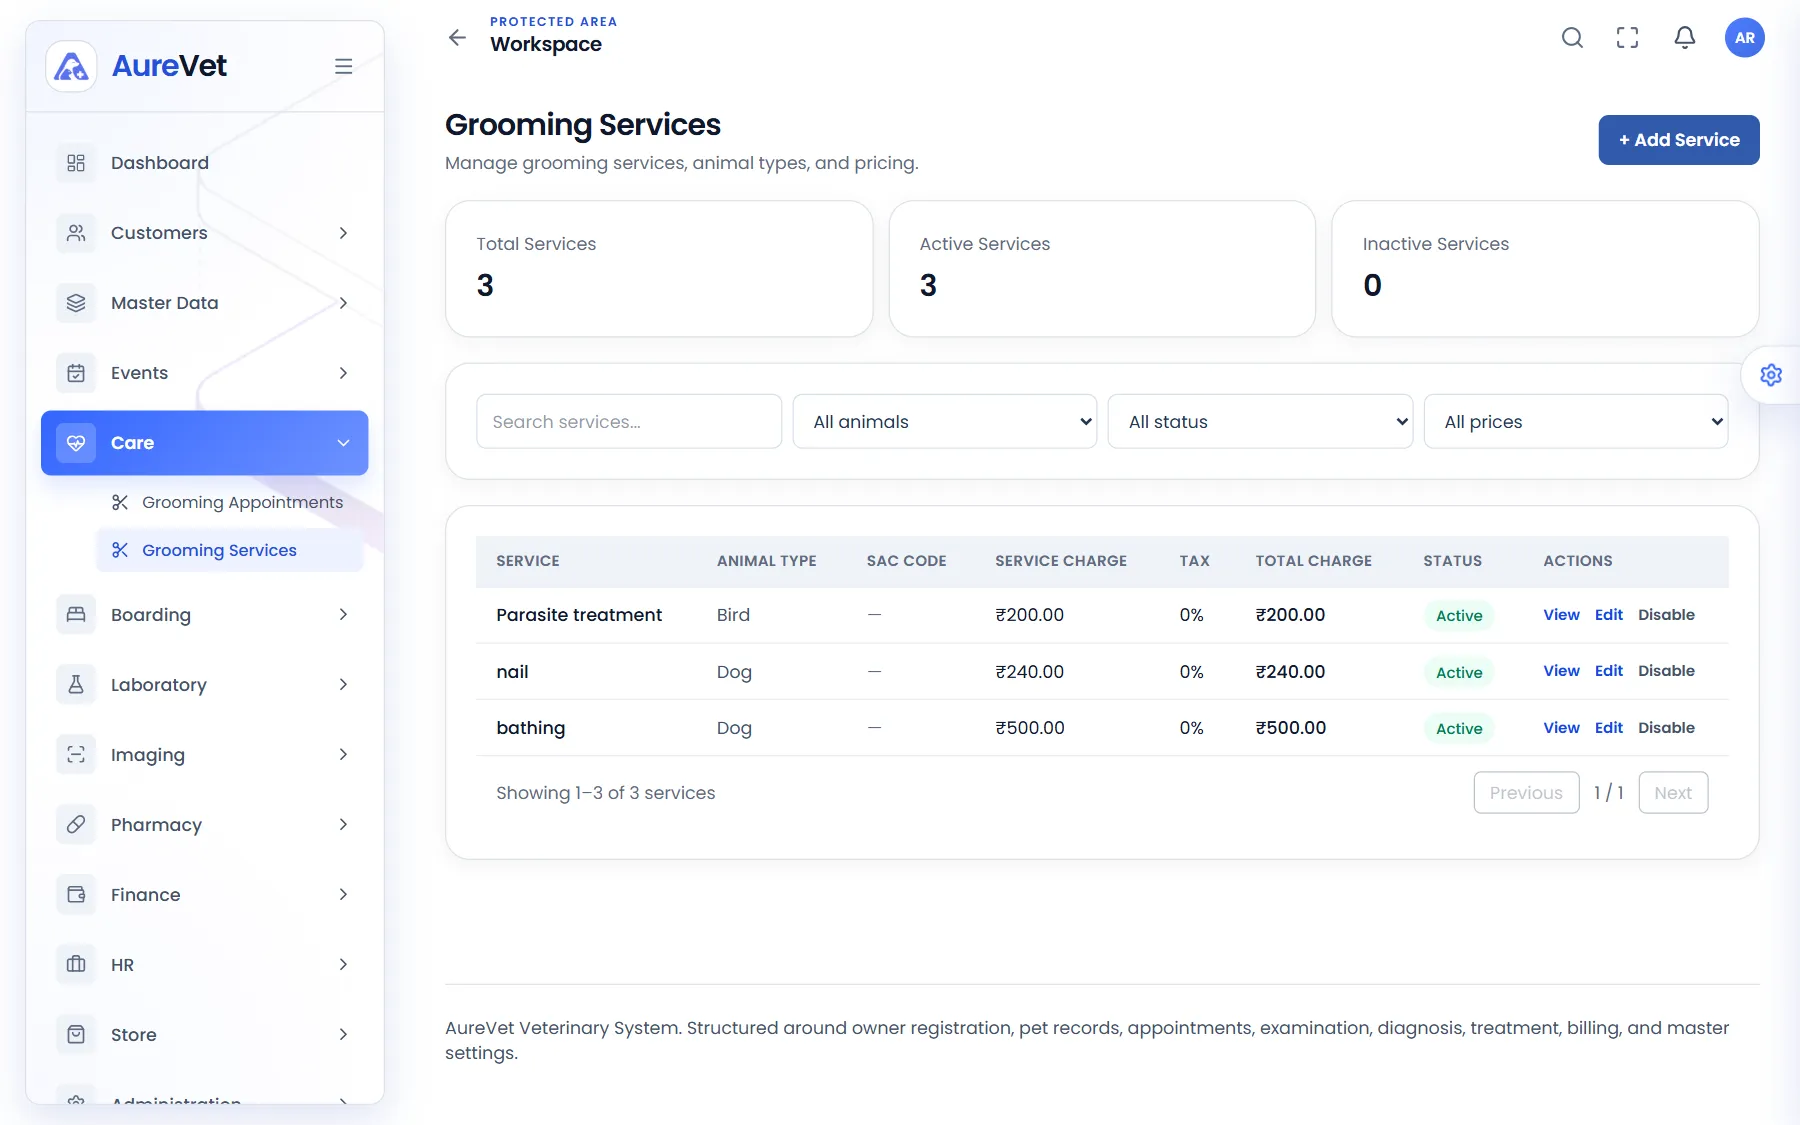Open the Dashboard menu item
Image resolution: width=1800 pixels, height=1125 pixels.
205,163
